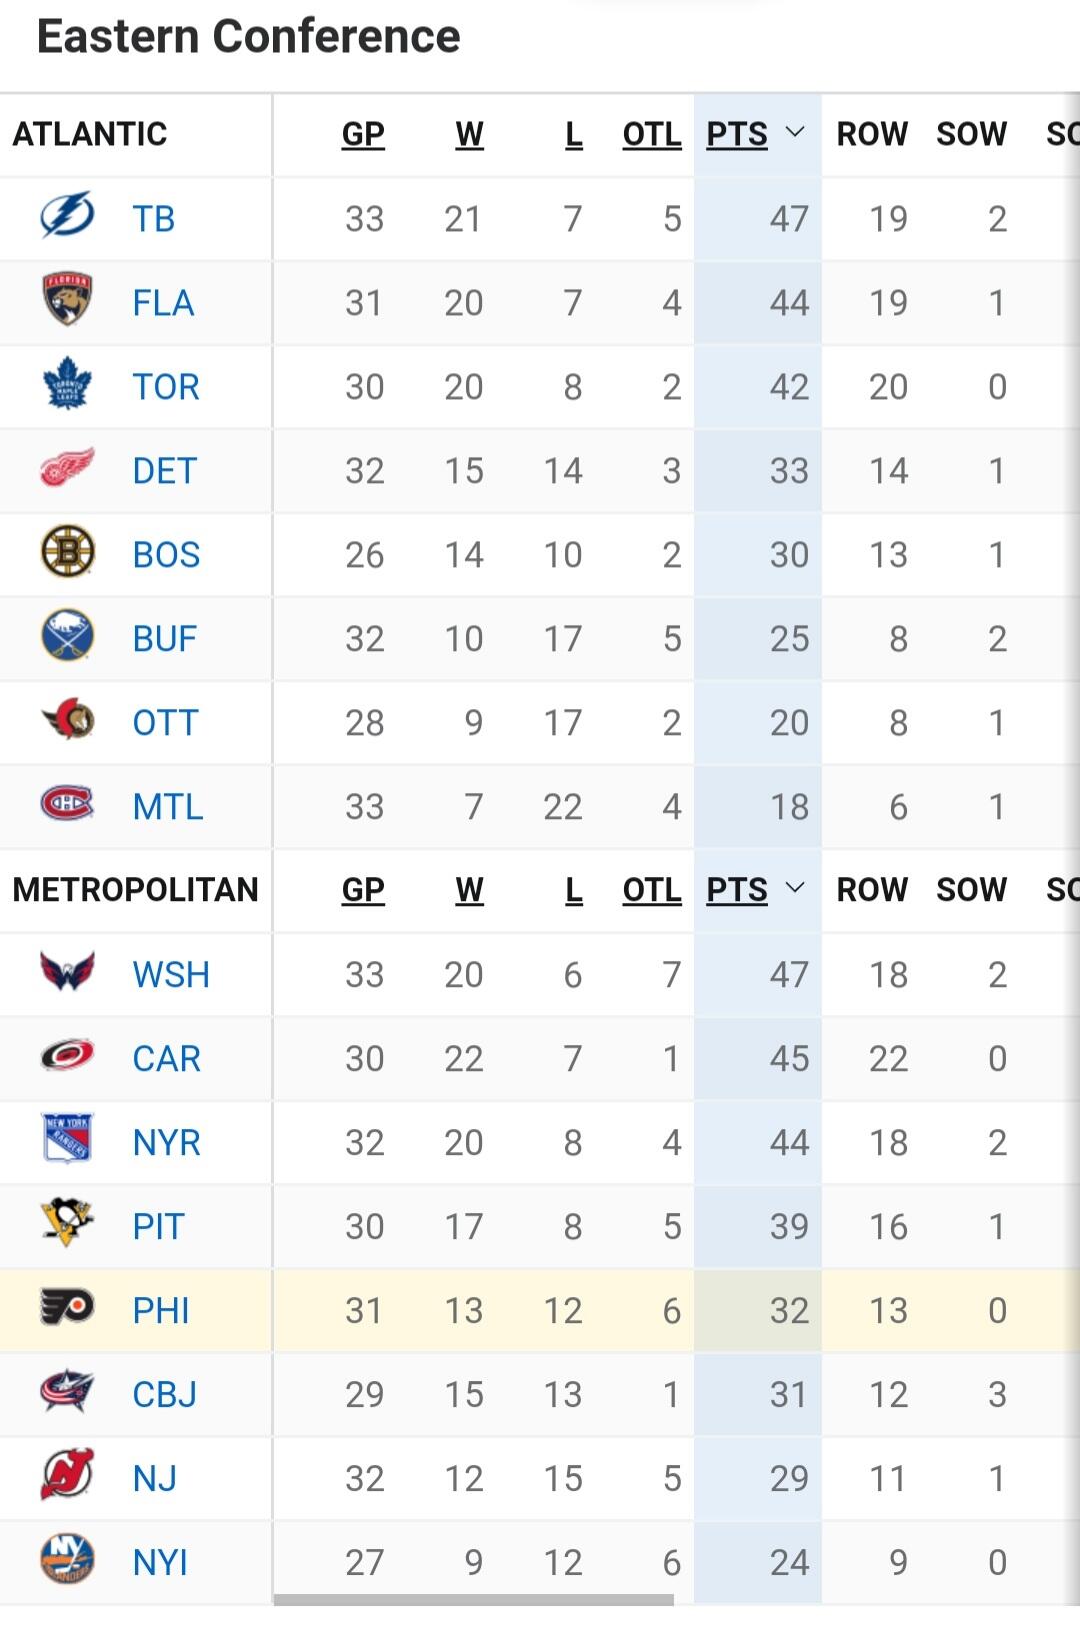Click the Boston Bruins logo
This screenshot has height=1626, width=1080.
click(67, 552)
